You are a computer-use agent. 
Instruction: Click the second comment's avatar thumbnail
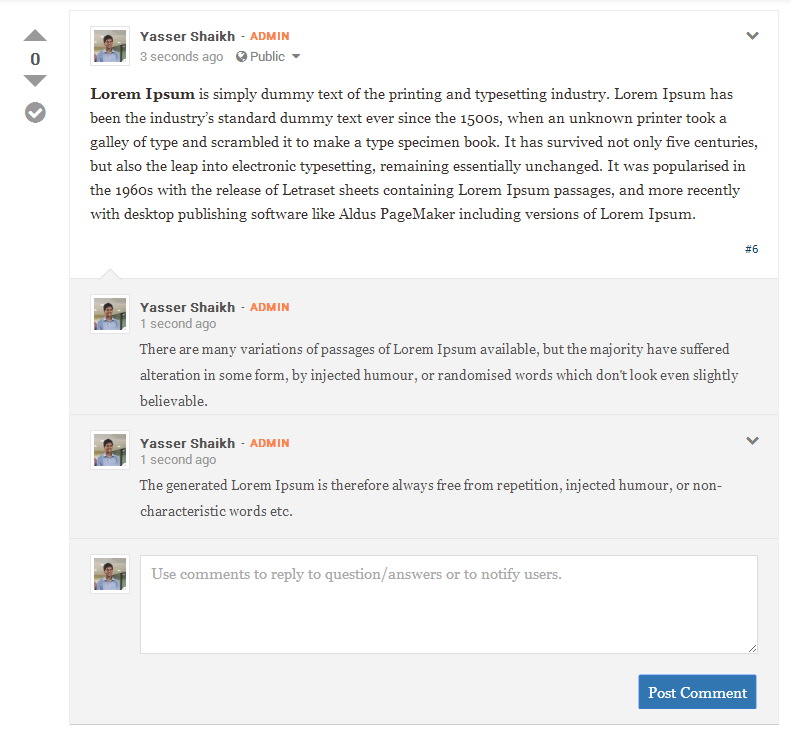tap(110, 450)
